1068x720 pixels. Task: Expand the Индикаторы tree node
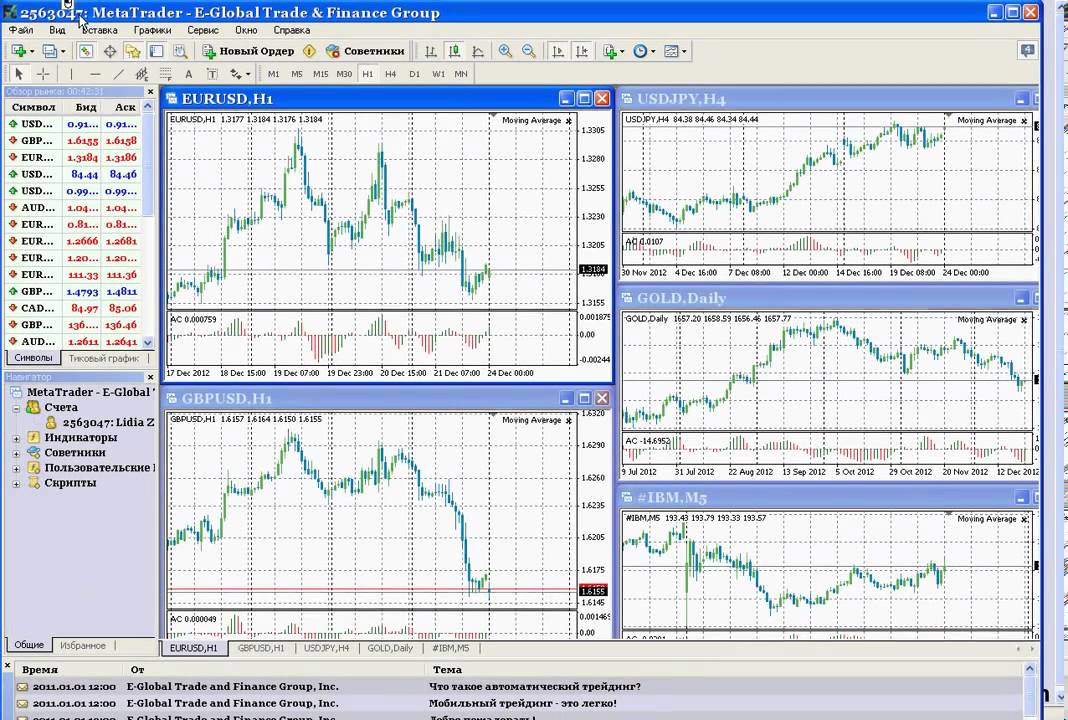tap(16, 438)
